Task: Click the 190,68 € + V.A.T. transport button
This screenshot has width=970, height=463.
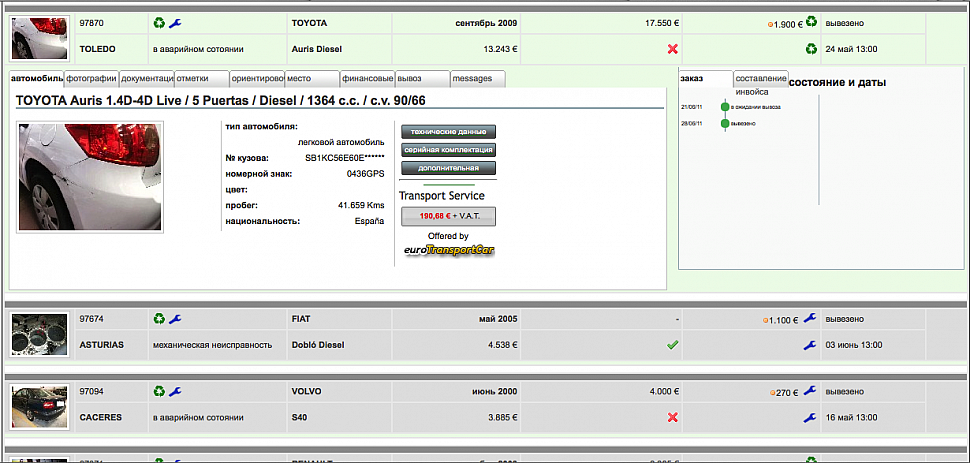Action: tap(449, 216)
